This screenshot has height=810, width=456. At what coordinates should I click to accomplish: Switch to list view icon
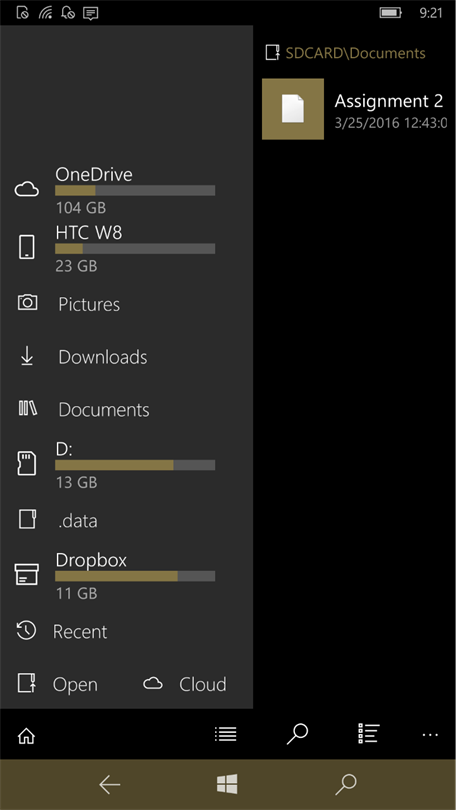226,734
